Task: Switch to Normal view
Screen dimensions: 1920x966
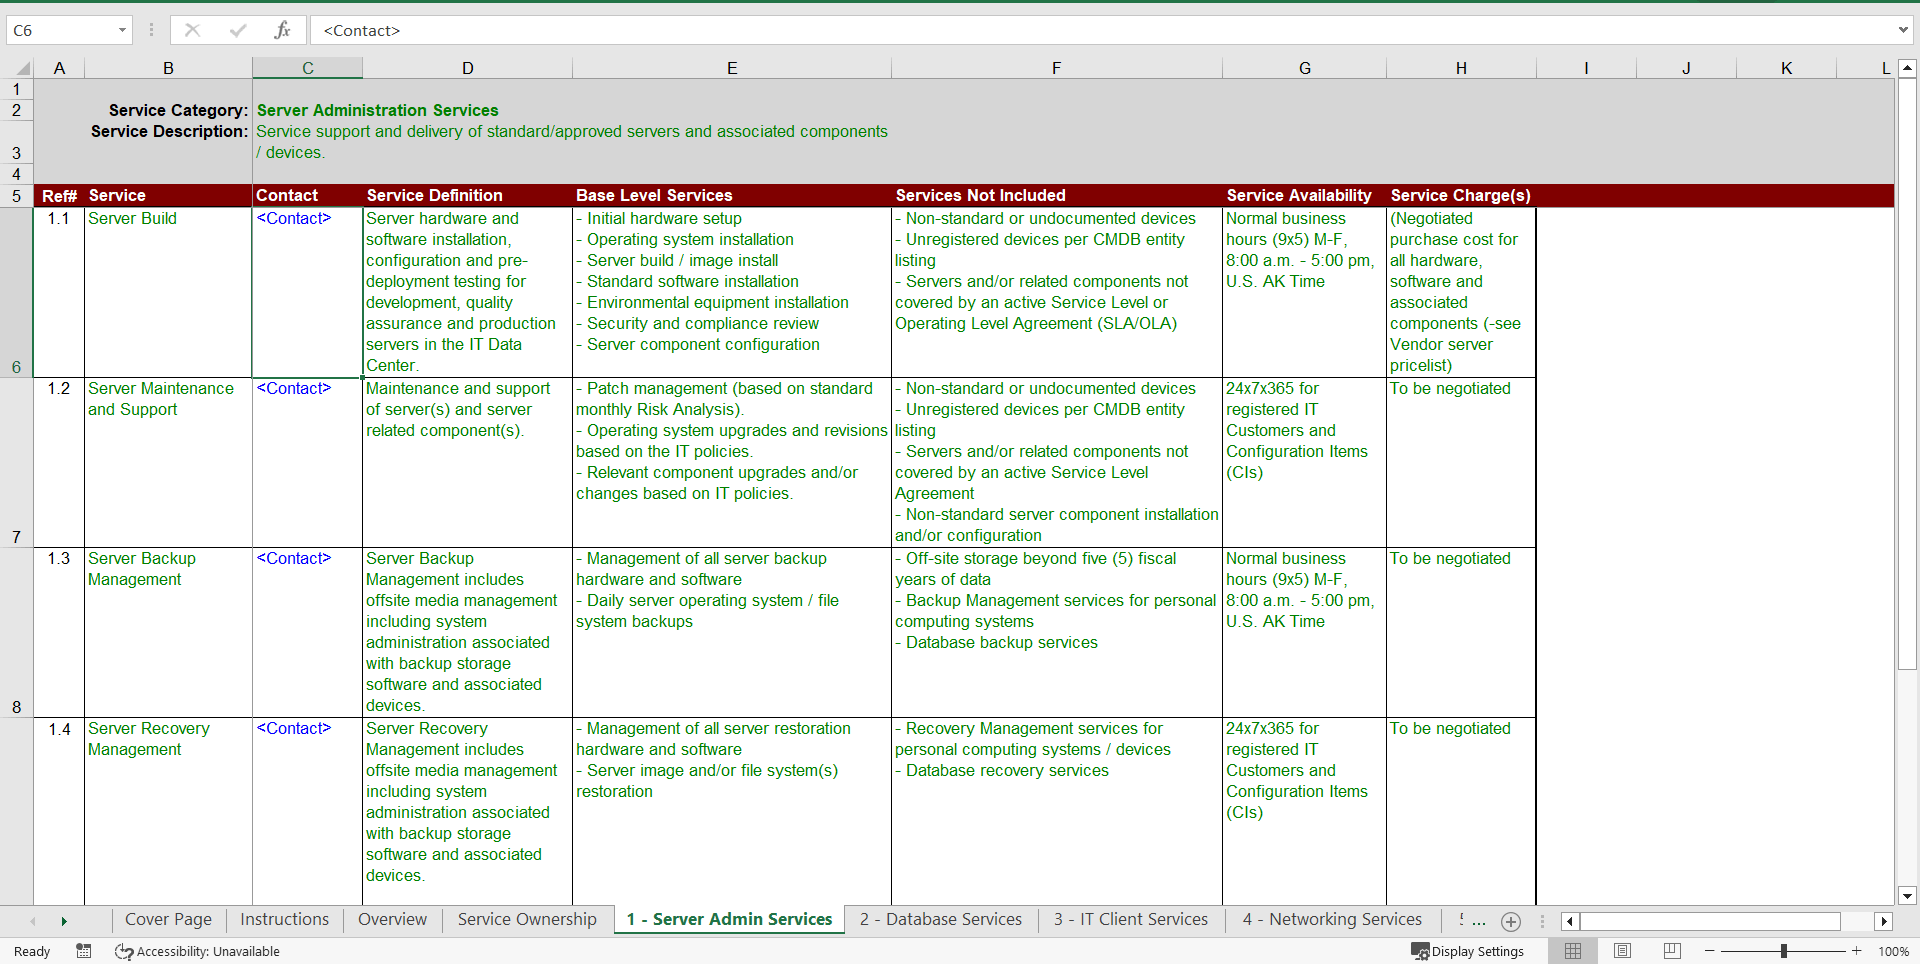Action: 1573,951
